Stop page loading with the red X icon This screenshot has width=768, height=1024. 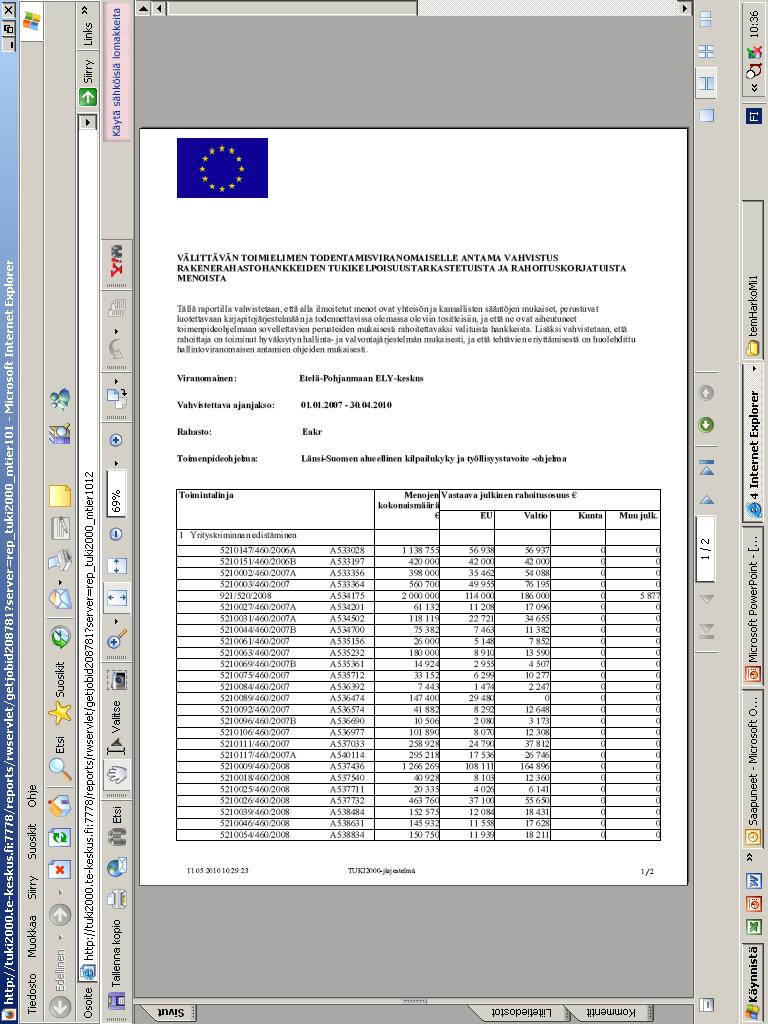point(60,869)
